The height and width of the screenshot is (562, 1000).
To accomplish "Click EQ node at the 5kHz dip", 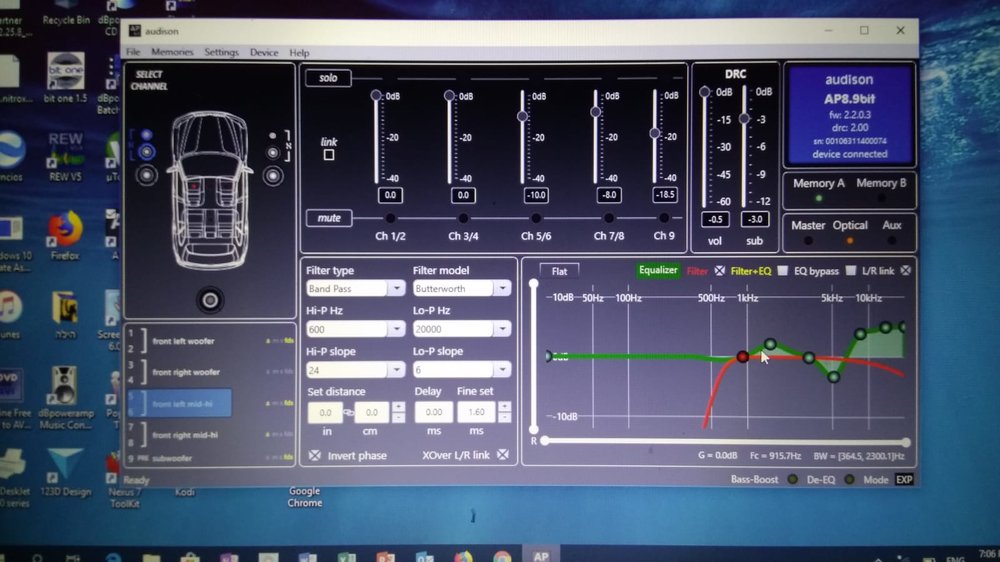I will click(x=834, y=377).
